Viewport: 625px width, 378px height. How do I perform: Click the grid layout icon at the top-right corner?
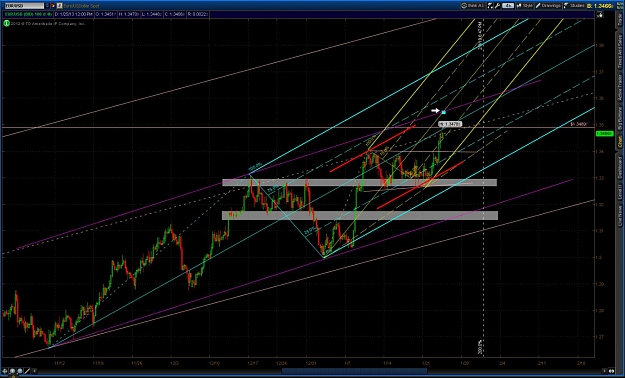click(619, 6)
